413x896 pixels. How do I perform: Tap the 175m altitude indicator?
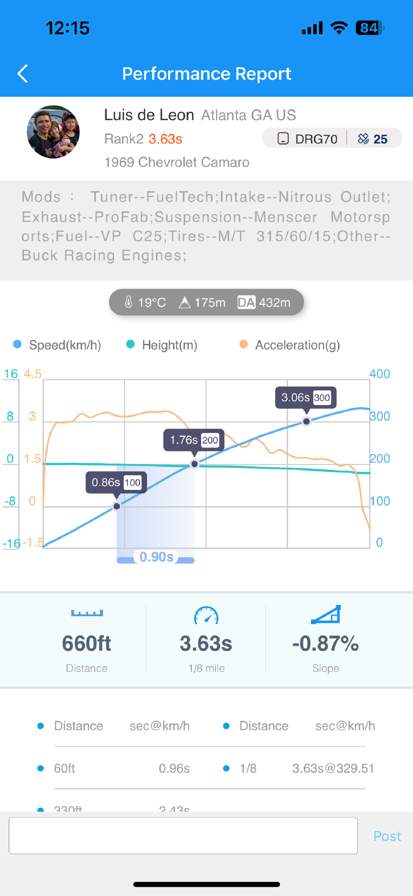click(x=202, y=302)
